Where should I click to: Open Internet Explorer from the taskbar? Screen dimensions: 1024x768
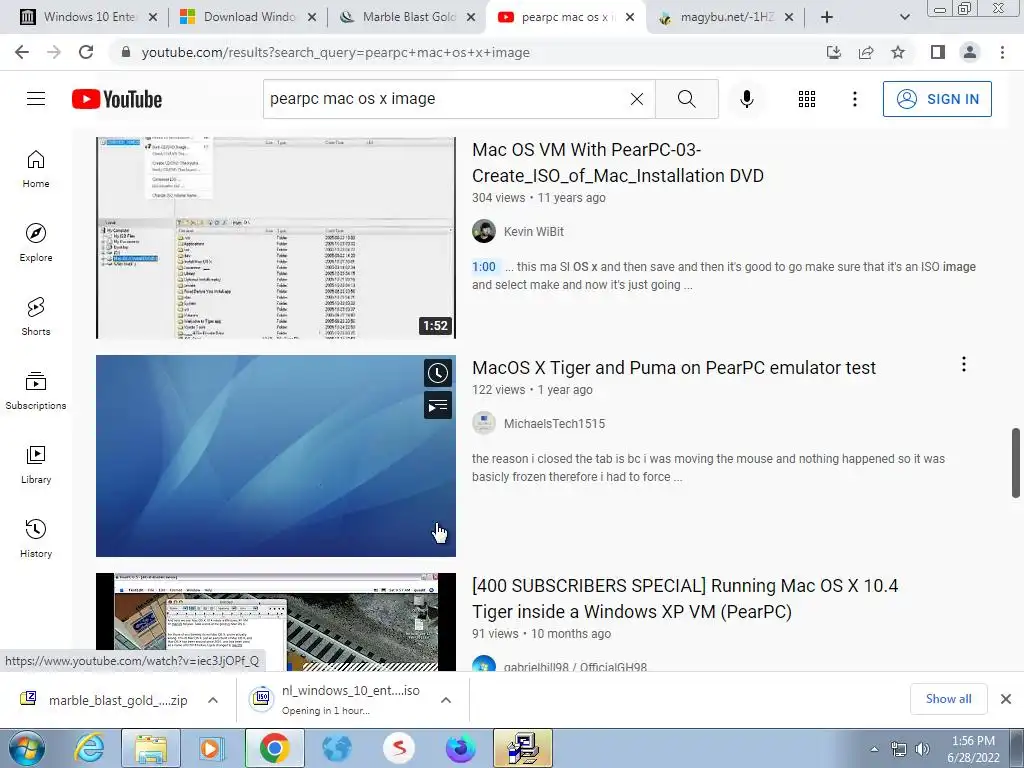pos(90,748)
